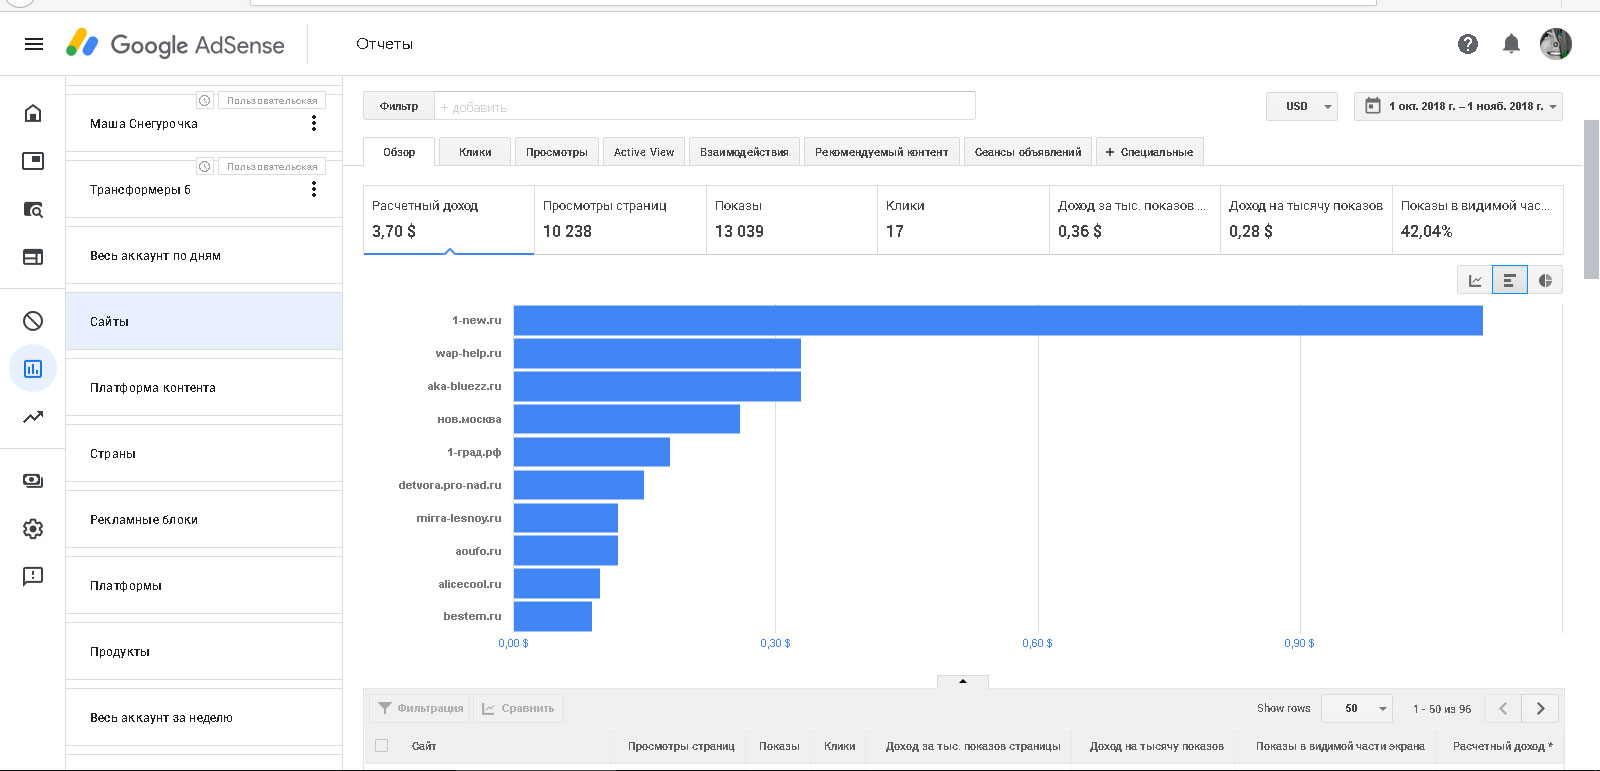This screenshot has width=1600, height=771.
Task: Open the Платформа контента report
Action: click(x=204, y=387)
